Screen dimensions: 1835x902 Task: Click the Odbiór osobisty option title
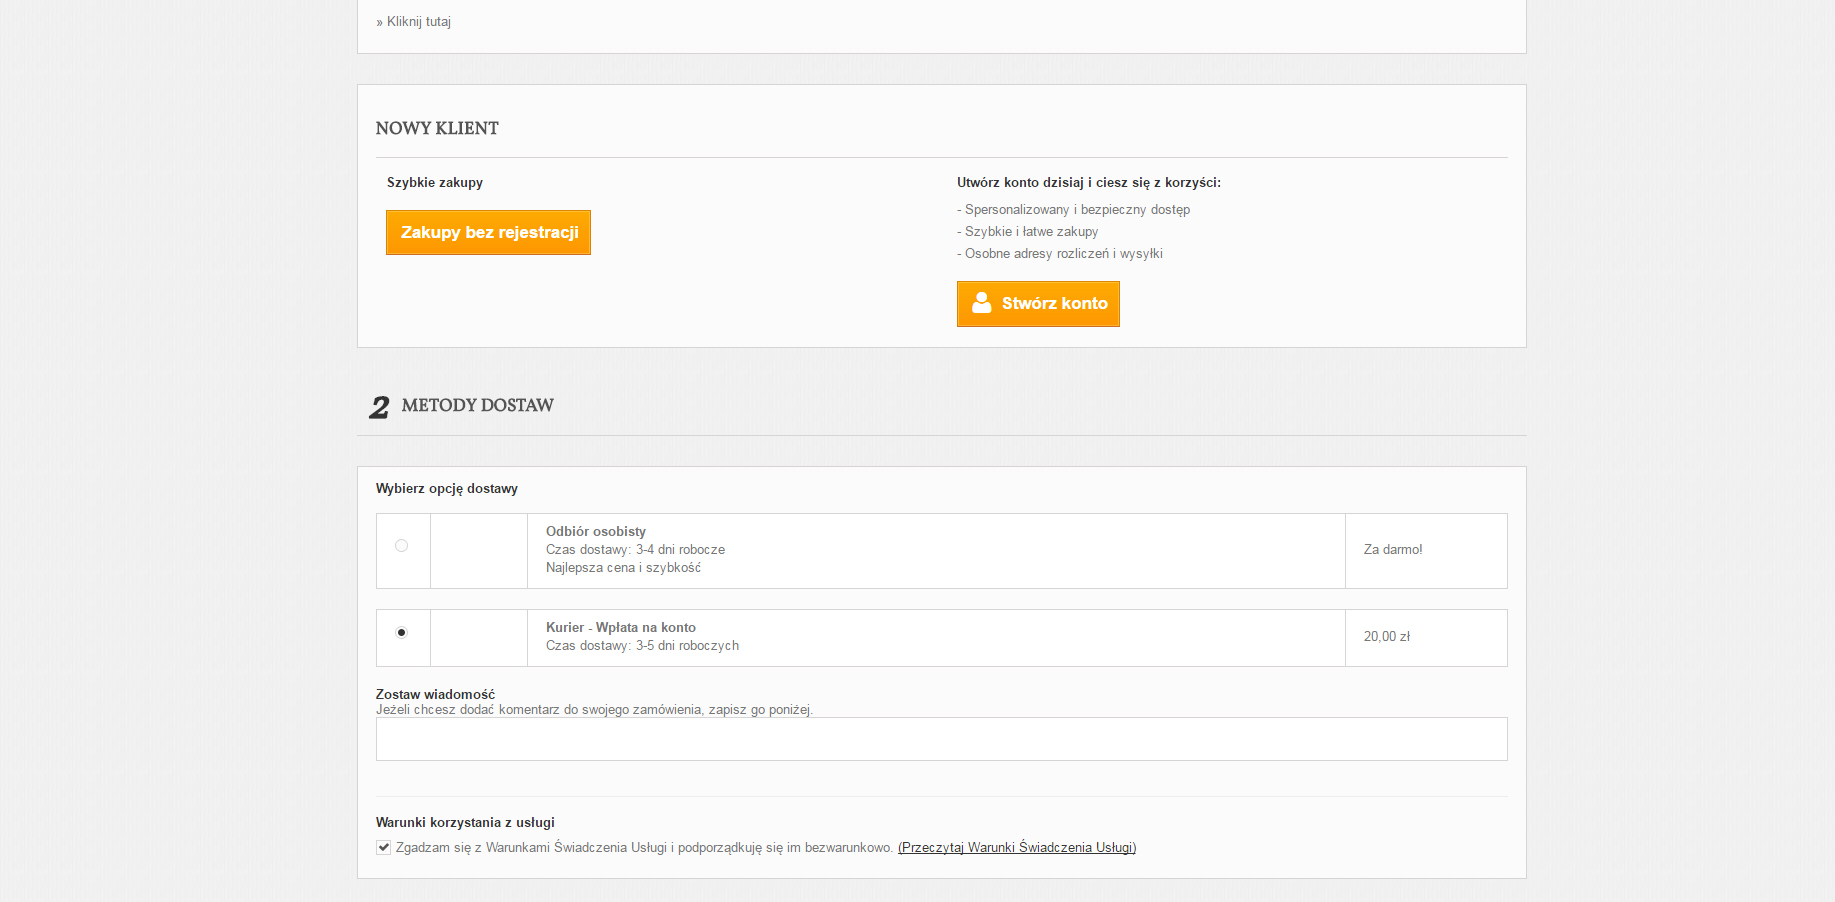[596, 532]
